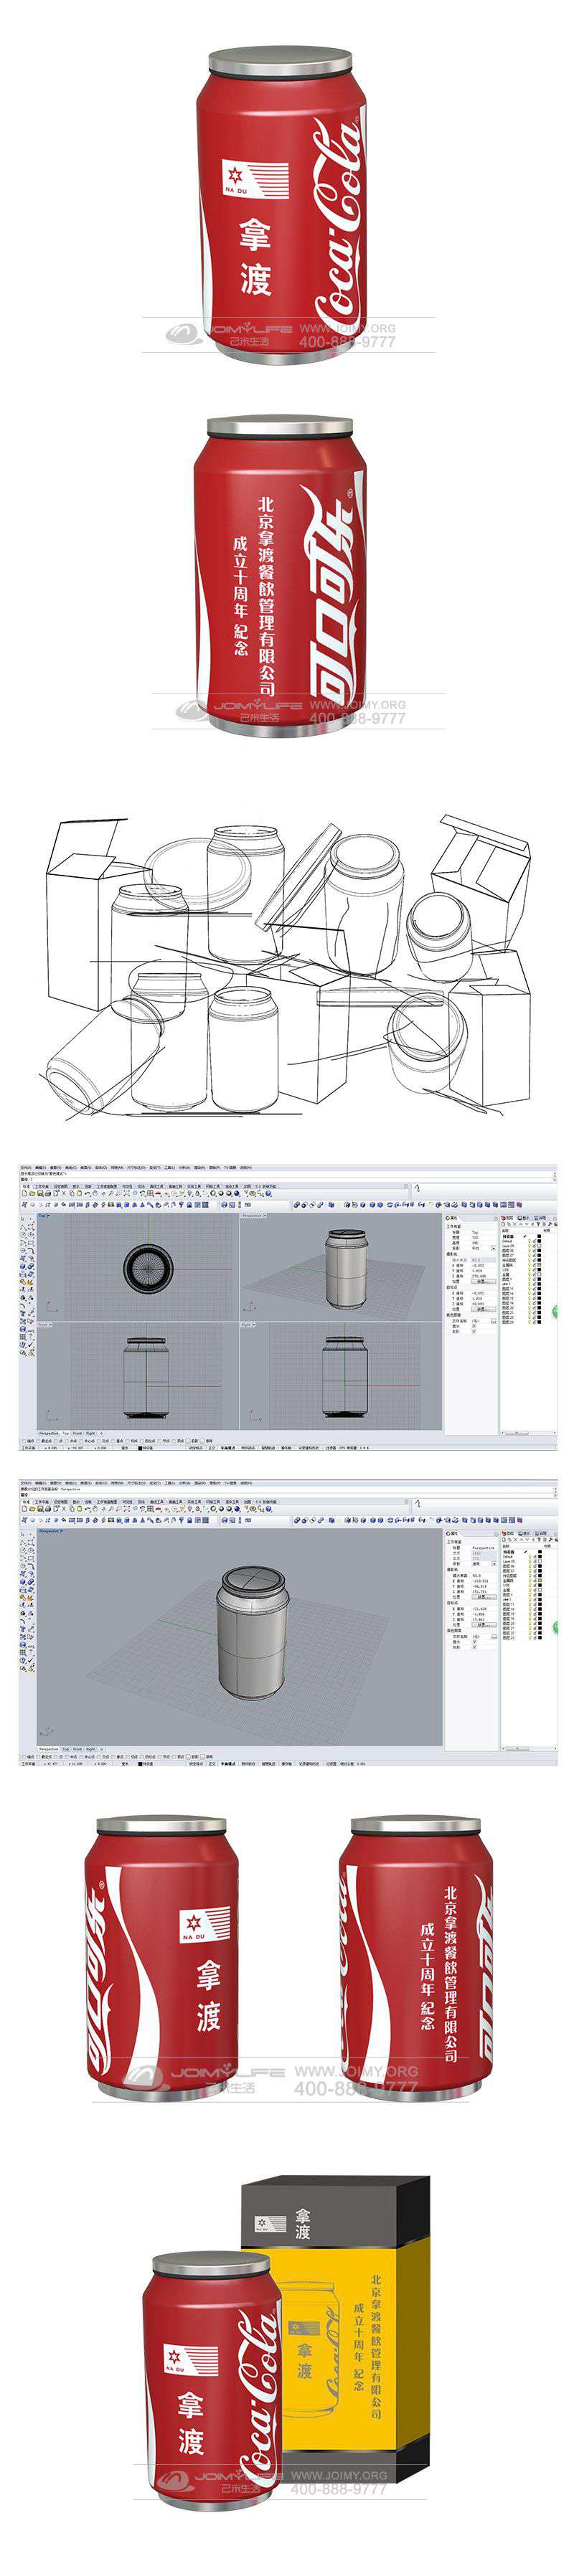Switch to 曲线工具 toolbar tab in four-viewport Rhino
This screenshot has height=2576, width=574.
click(156, 1186)
